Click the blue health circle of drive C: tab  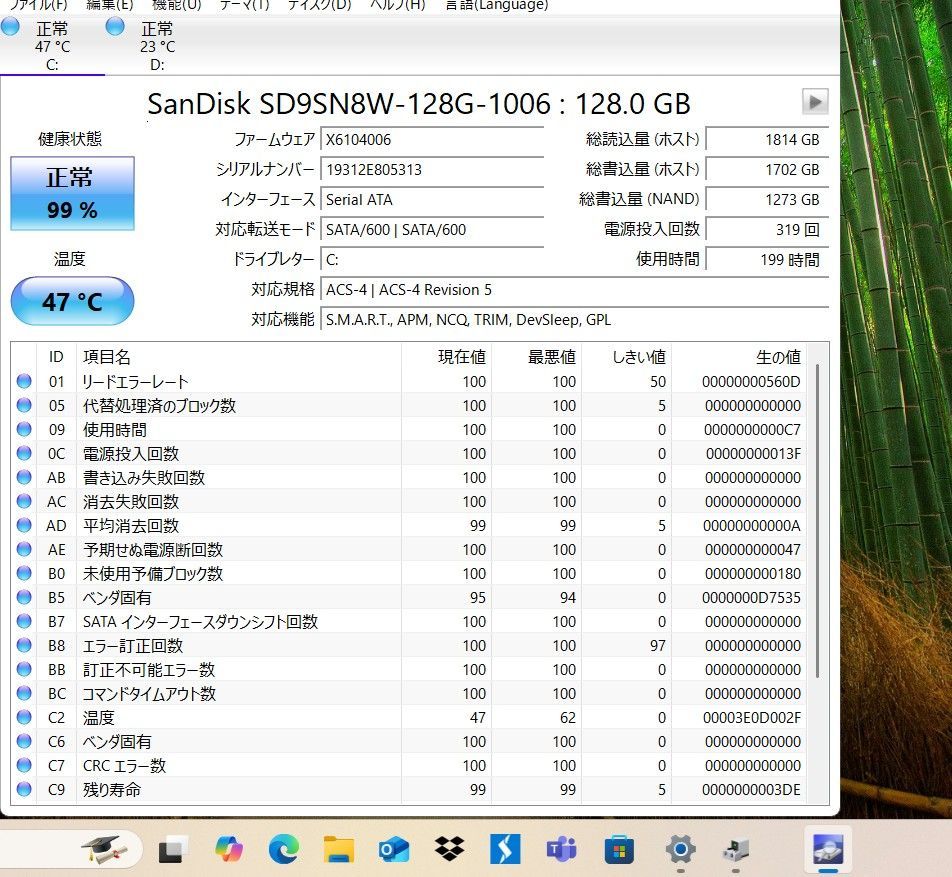tap(10, 27)
